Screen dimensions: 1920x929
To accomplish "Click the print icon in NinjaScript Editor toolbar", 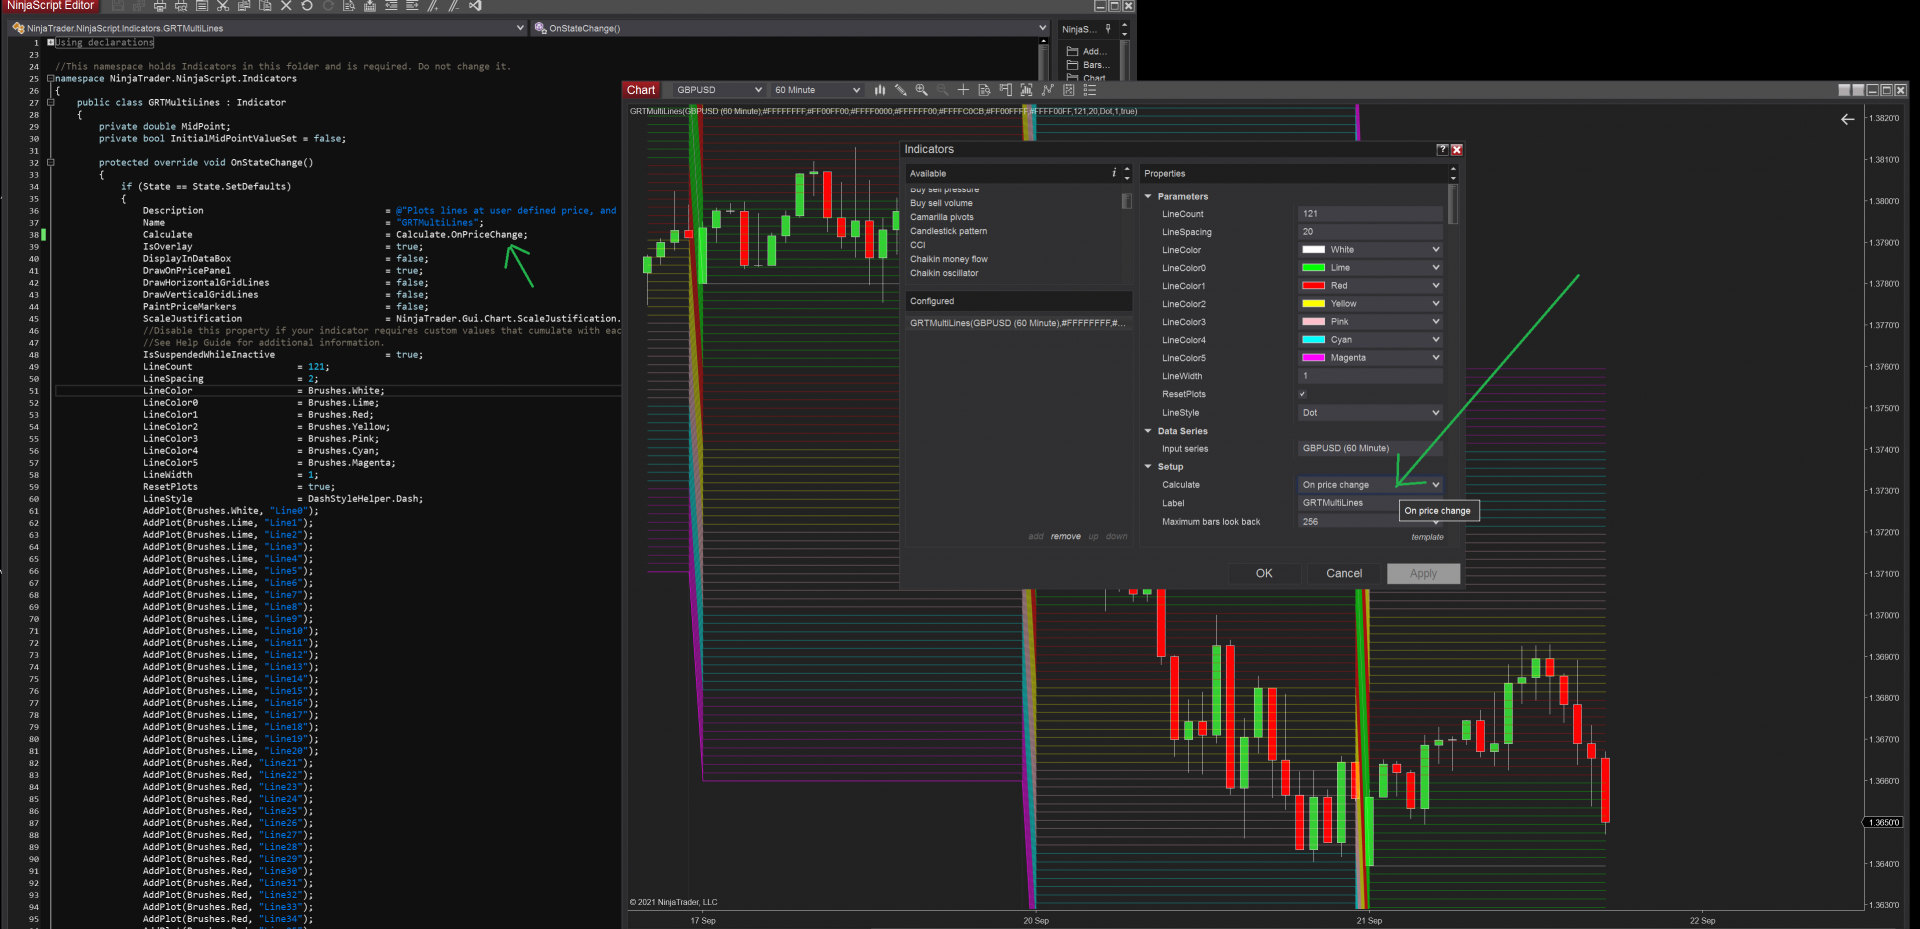I will tap(160, 6).
